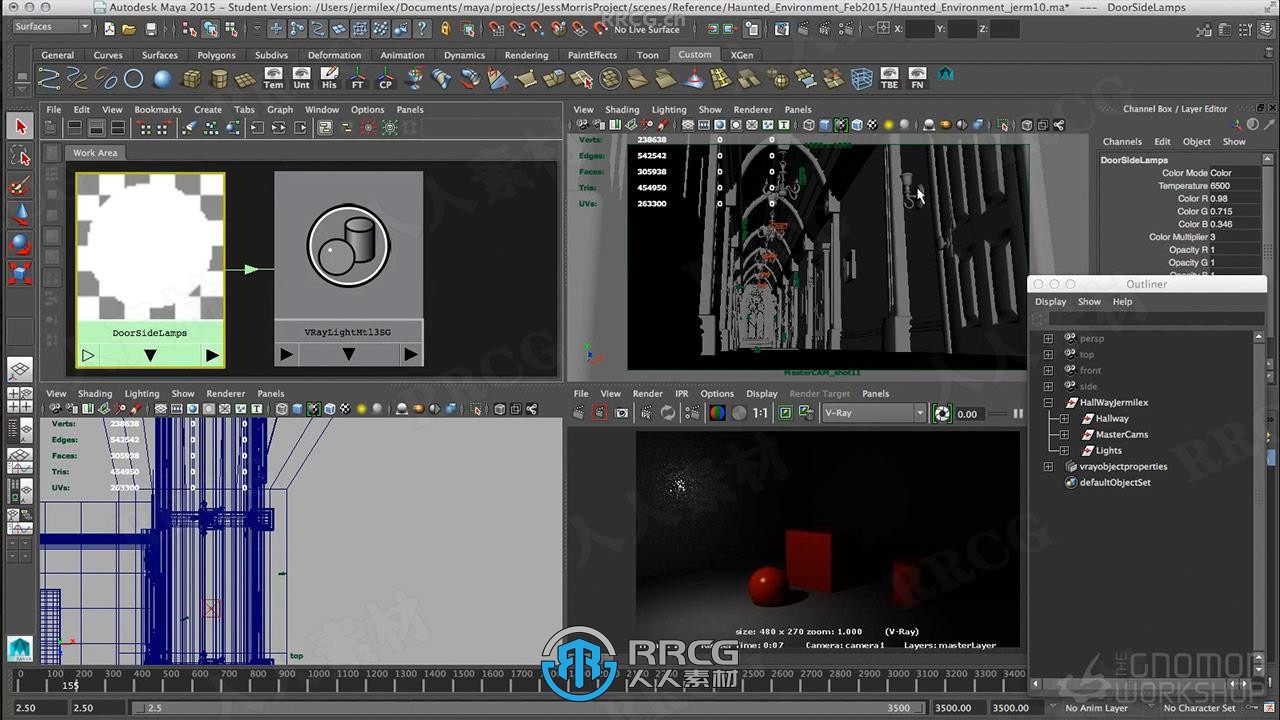Screen dimensions: 1280x720
Task: Open the V-Ray renderer dropdown
Action: click(x=874, y=413)
